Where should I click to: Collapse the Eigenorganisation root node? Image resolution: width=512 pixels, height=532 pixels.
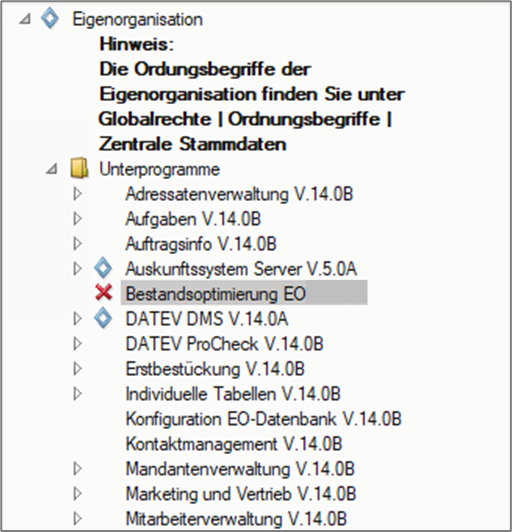[25, 20]
